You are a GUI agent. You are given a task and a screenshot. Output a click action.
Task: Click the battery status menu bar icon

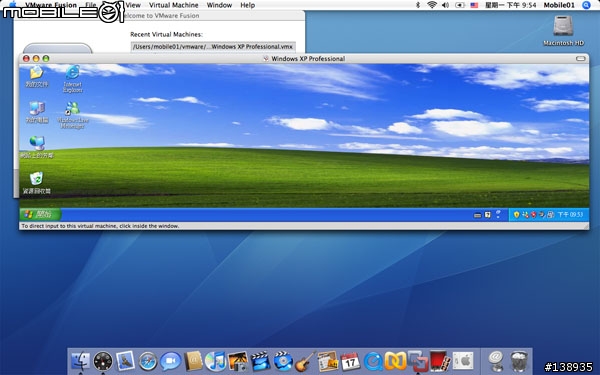click(x=460, y=5)
